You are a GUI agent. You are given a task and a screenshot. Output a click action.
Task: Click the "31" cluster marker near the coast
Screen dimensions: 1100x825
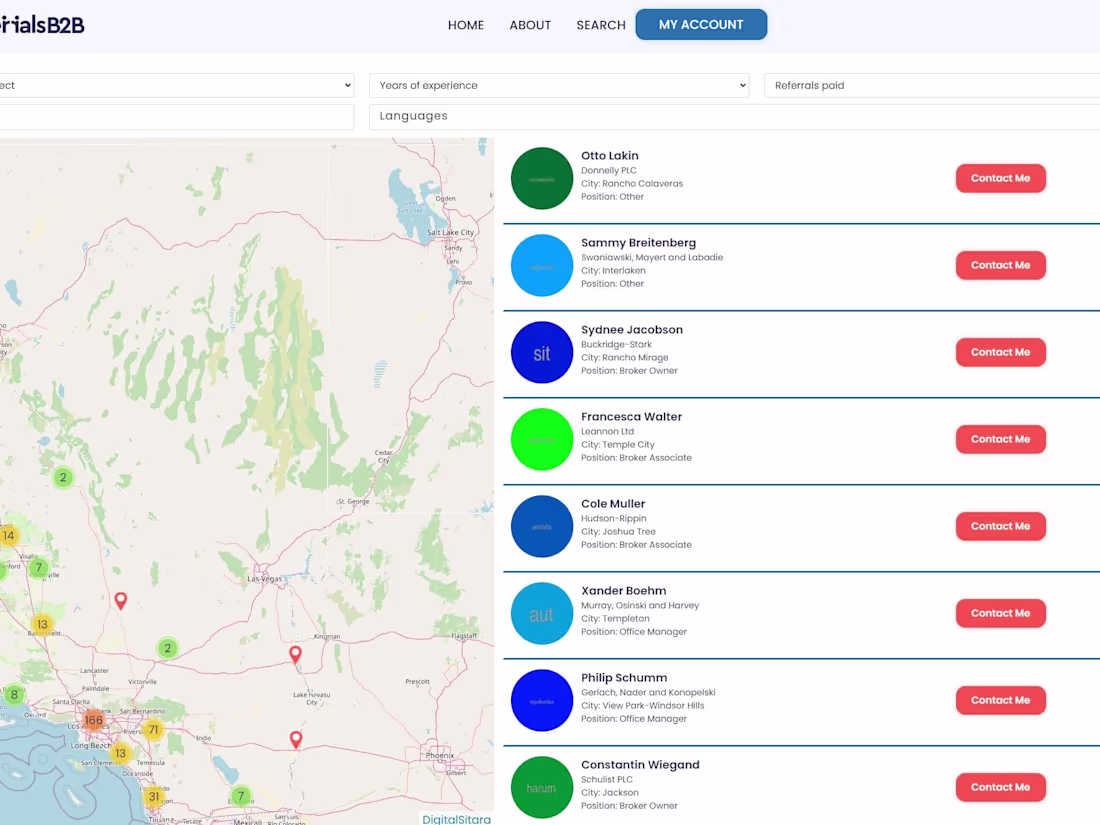coord(153,797)
